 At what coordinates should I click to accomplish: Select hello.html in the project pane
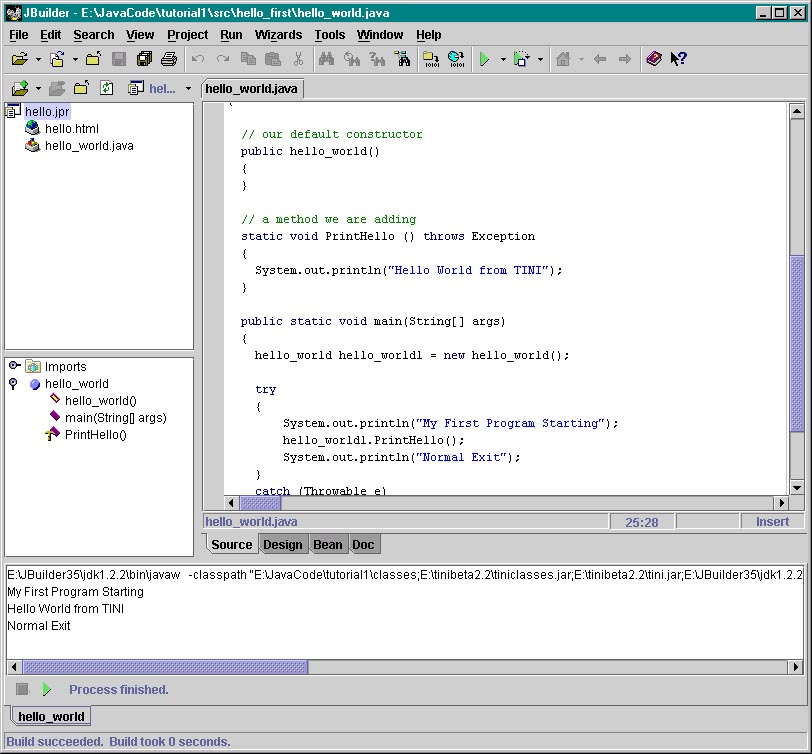pyautogui.click(x=70, y=128)
